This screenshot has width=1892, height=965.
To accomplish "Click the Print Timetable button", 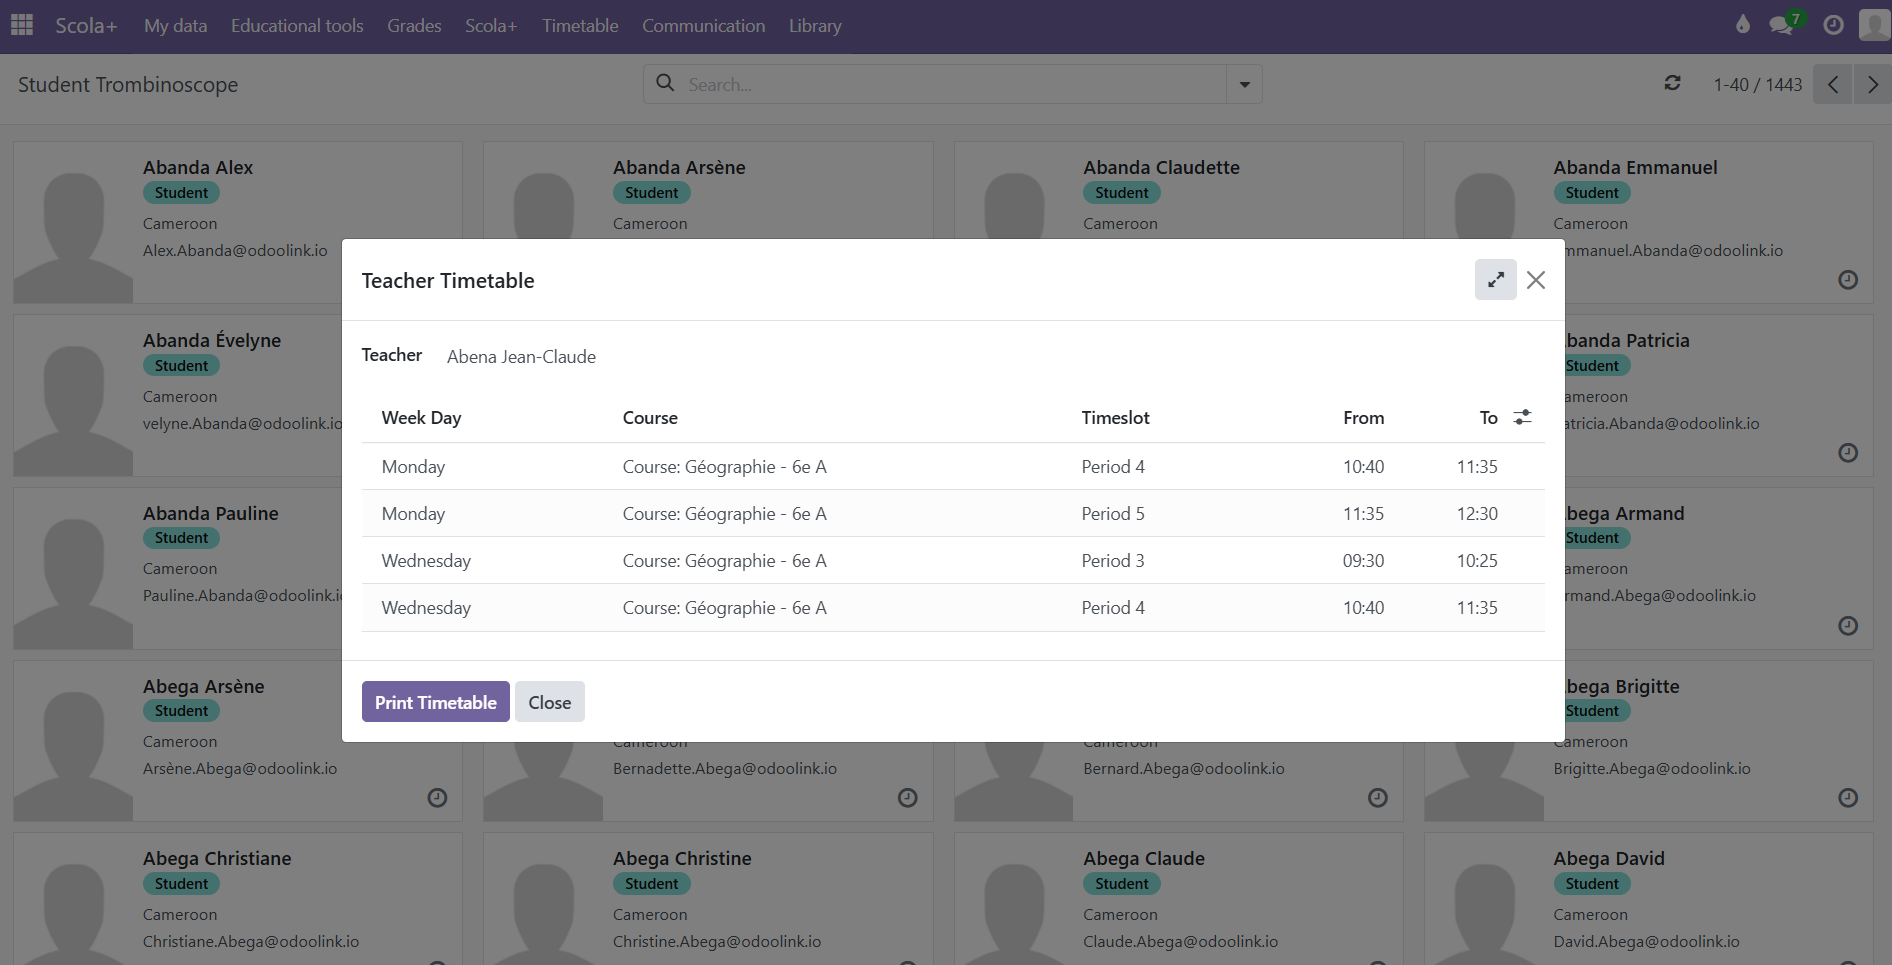I will pyautogui.click(x=436, y=702).
